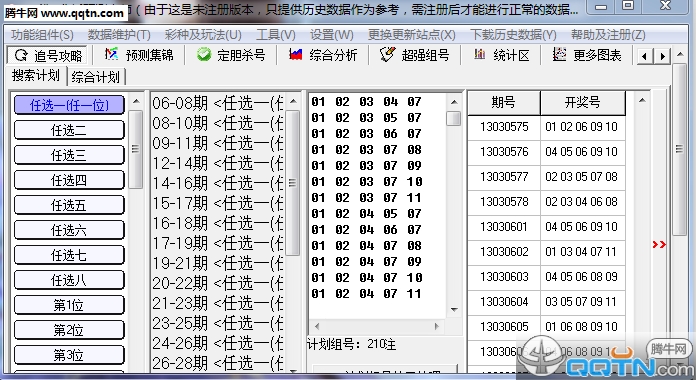Click the 超强组号 pencil icon
This screenshot has width=696, height=380.
[388, 55]
